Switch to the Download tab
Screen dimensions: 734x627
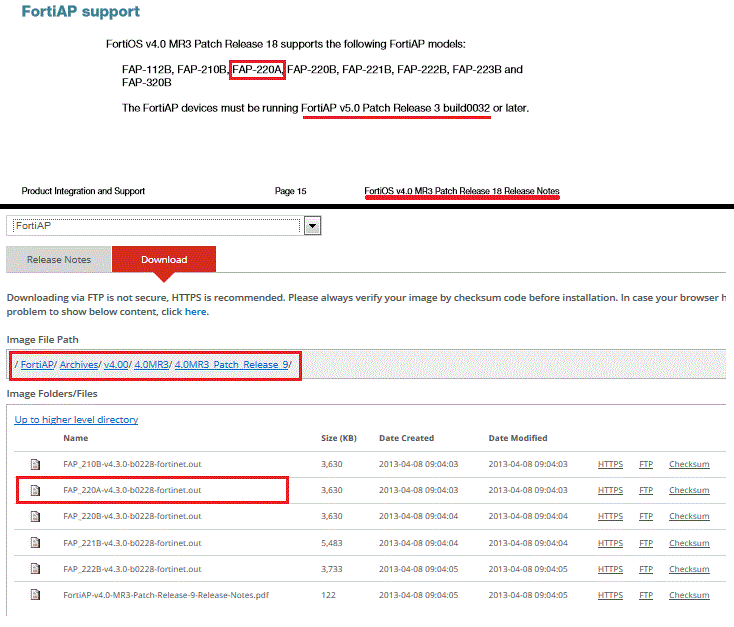pos(164,259)
